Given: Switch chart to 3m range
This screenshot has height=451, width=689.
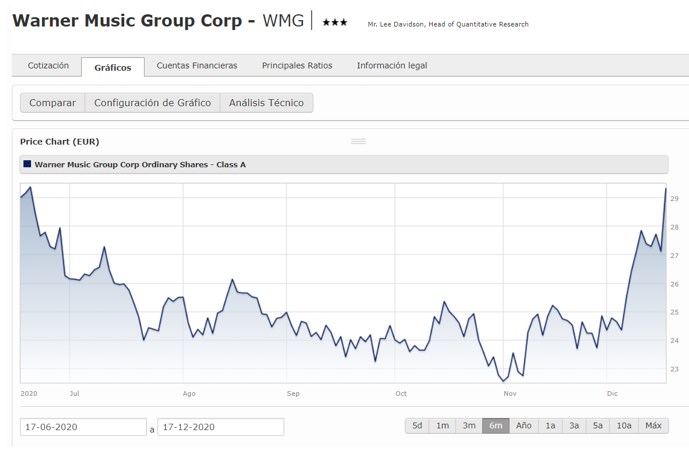Looking at the screenshot, I should coord(469,426).
